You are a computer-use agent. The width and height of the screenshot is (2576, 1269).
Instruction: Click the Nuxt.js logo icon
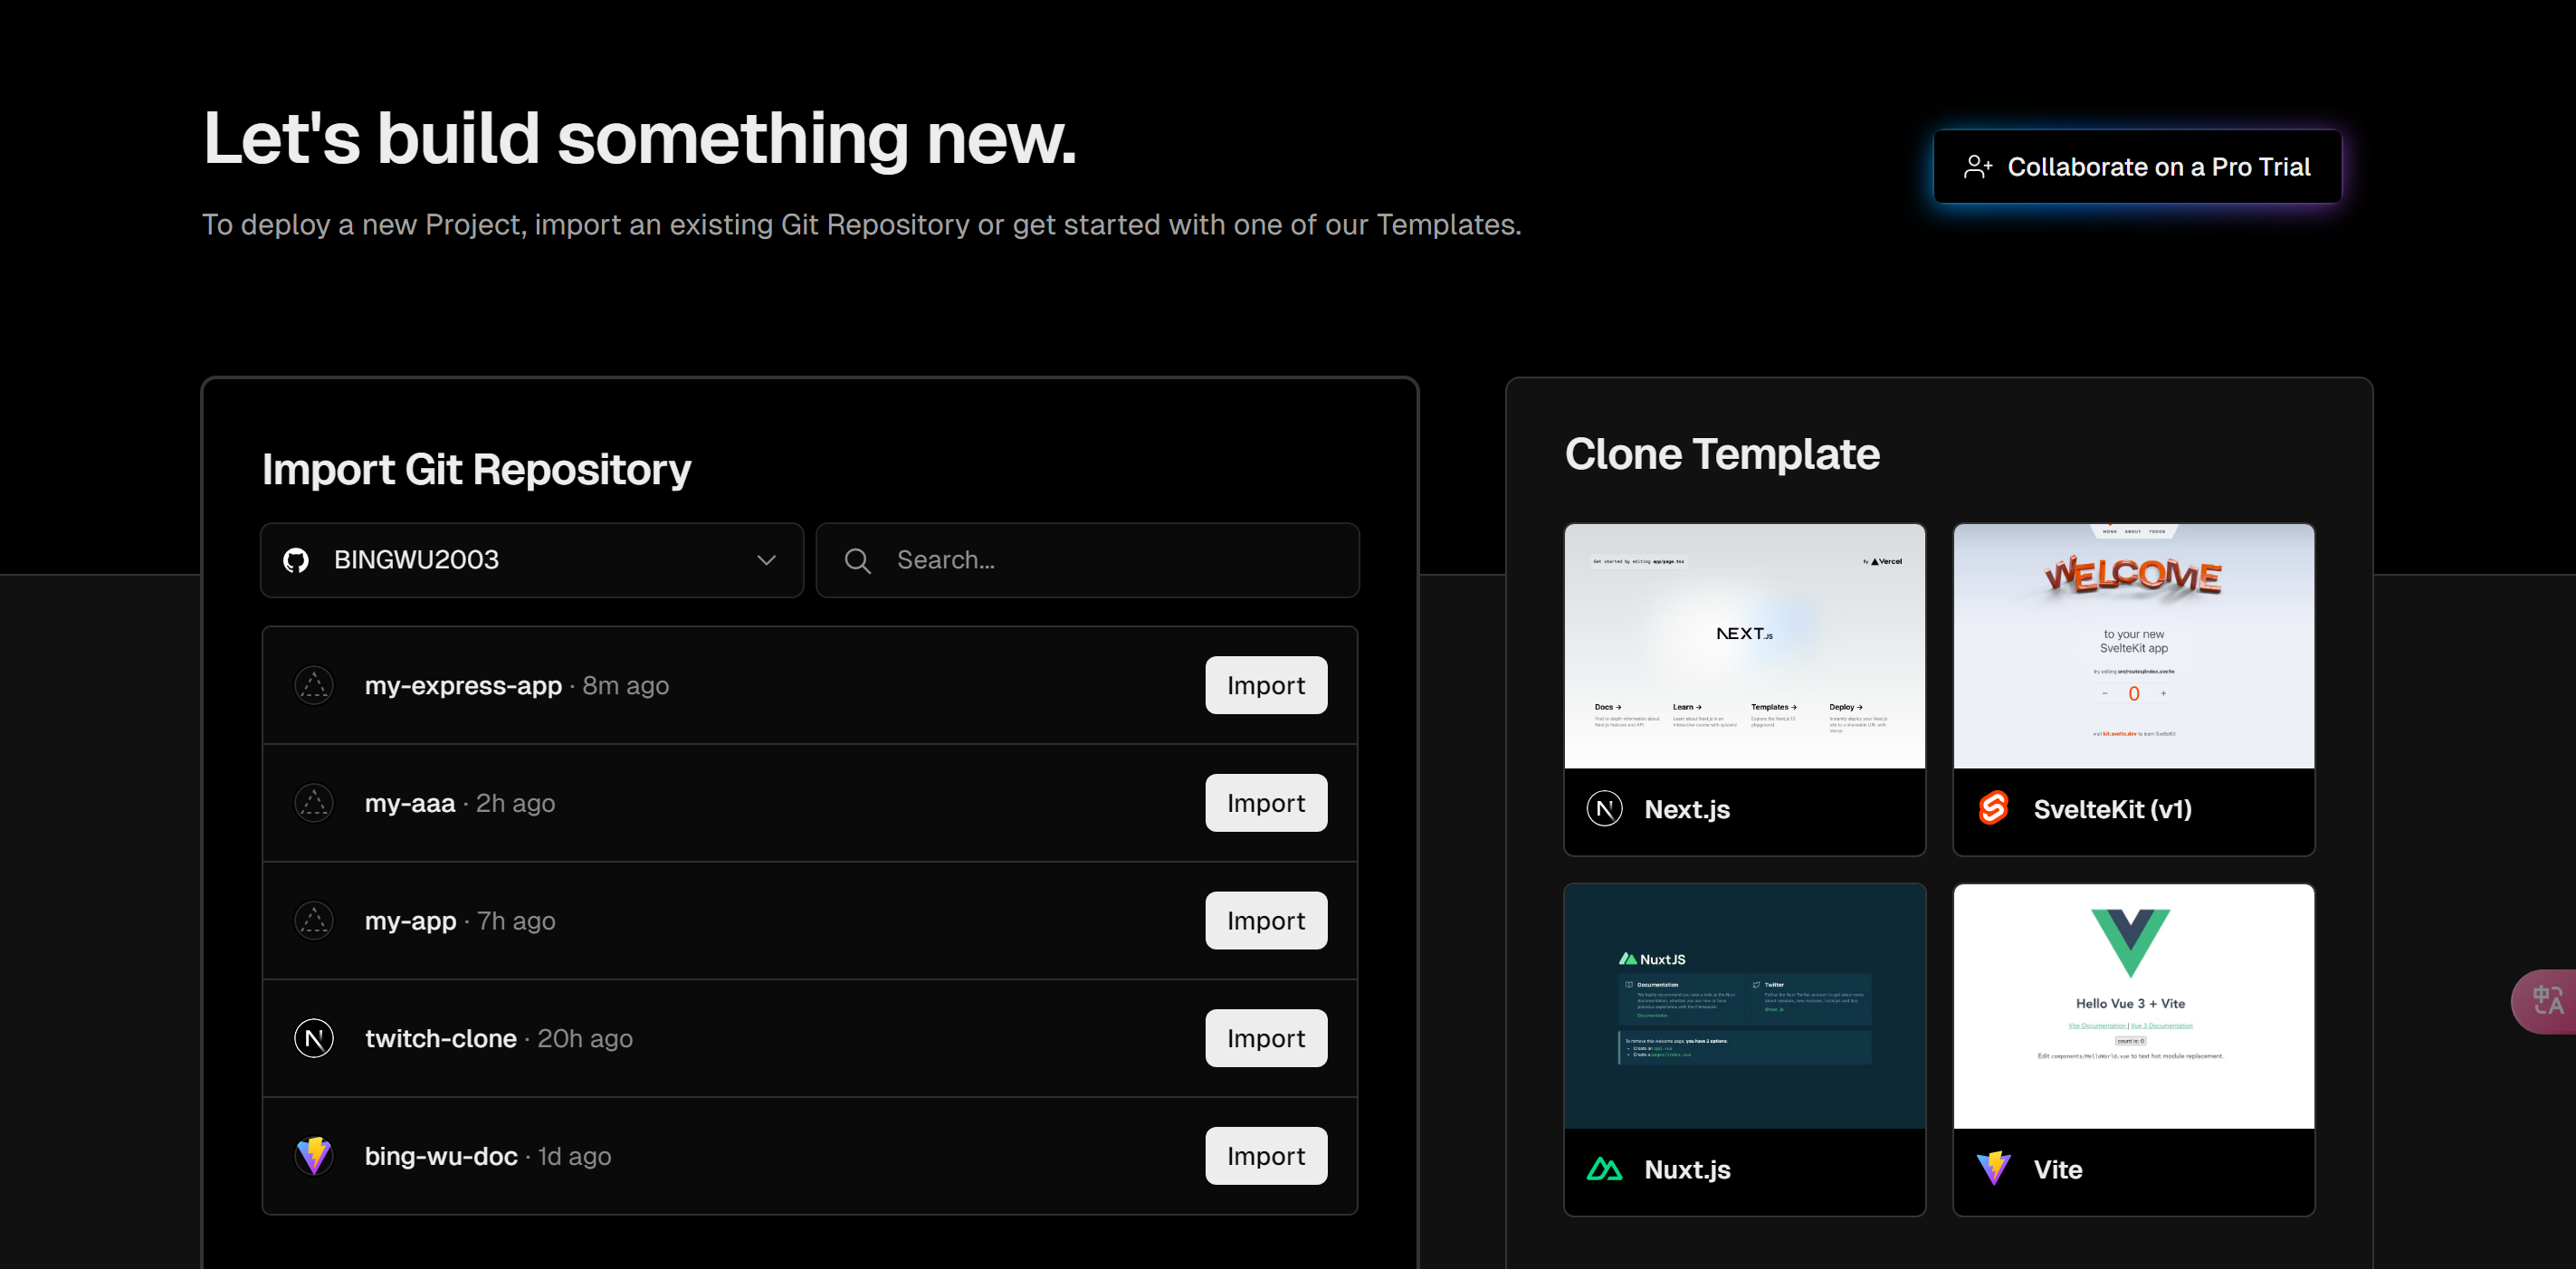pos(1604,1169)
